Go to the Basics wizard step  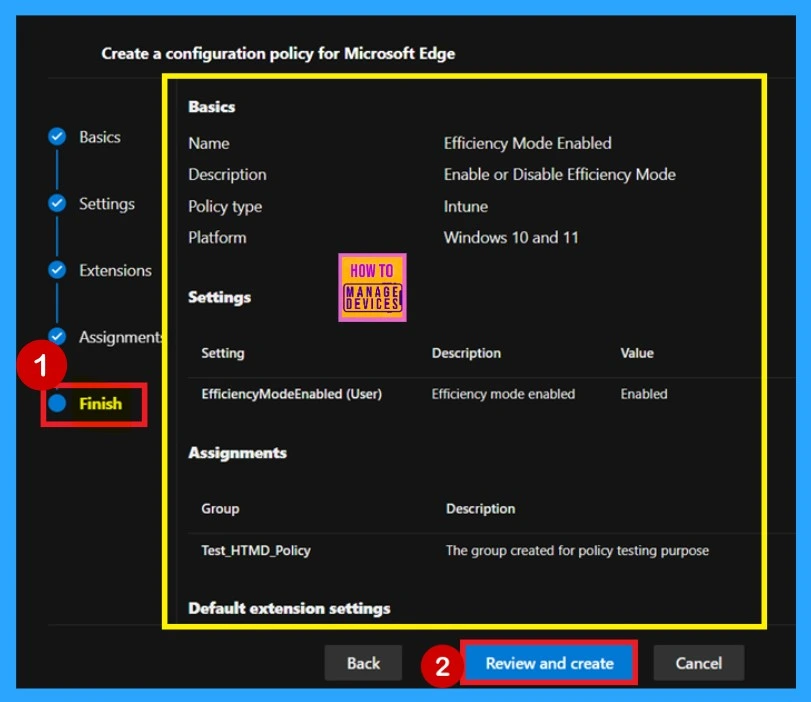pos(100,137)
